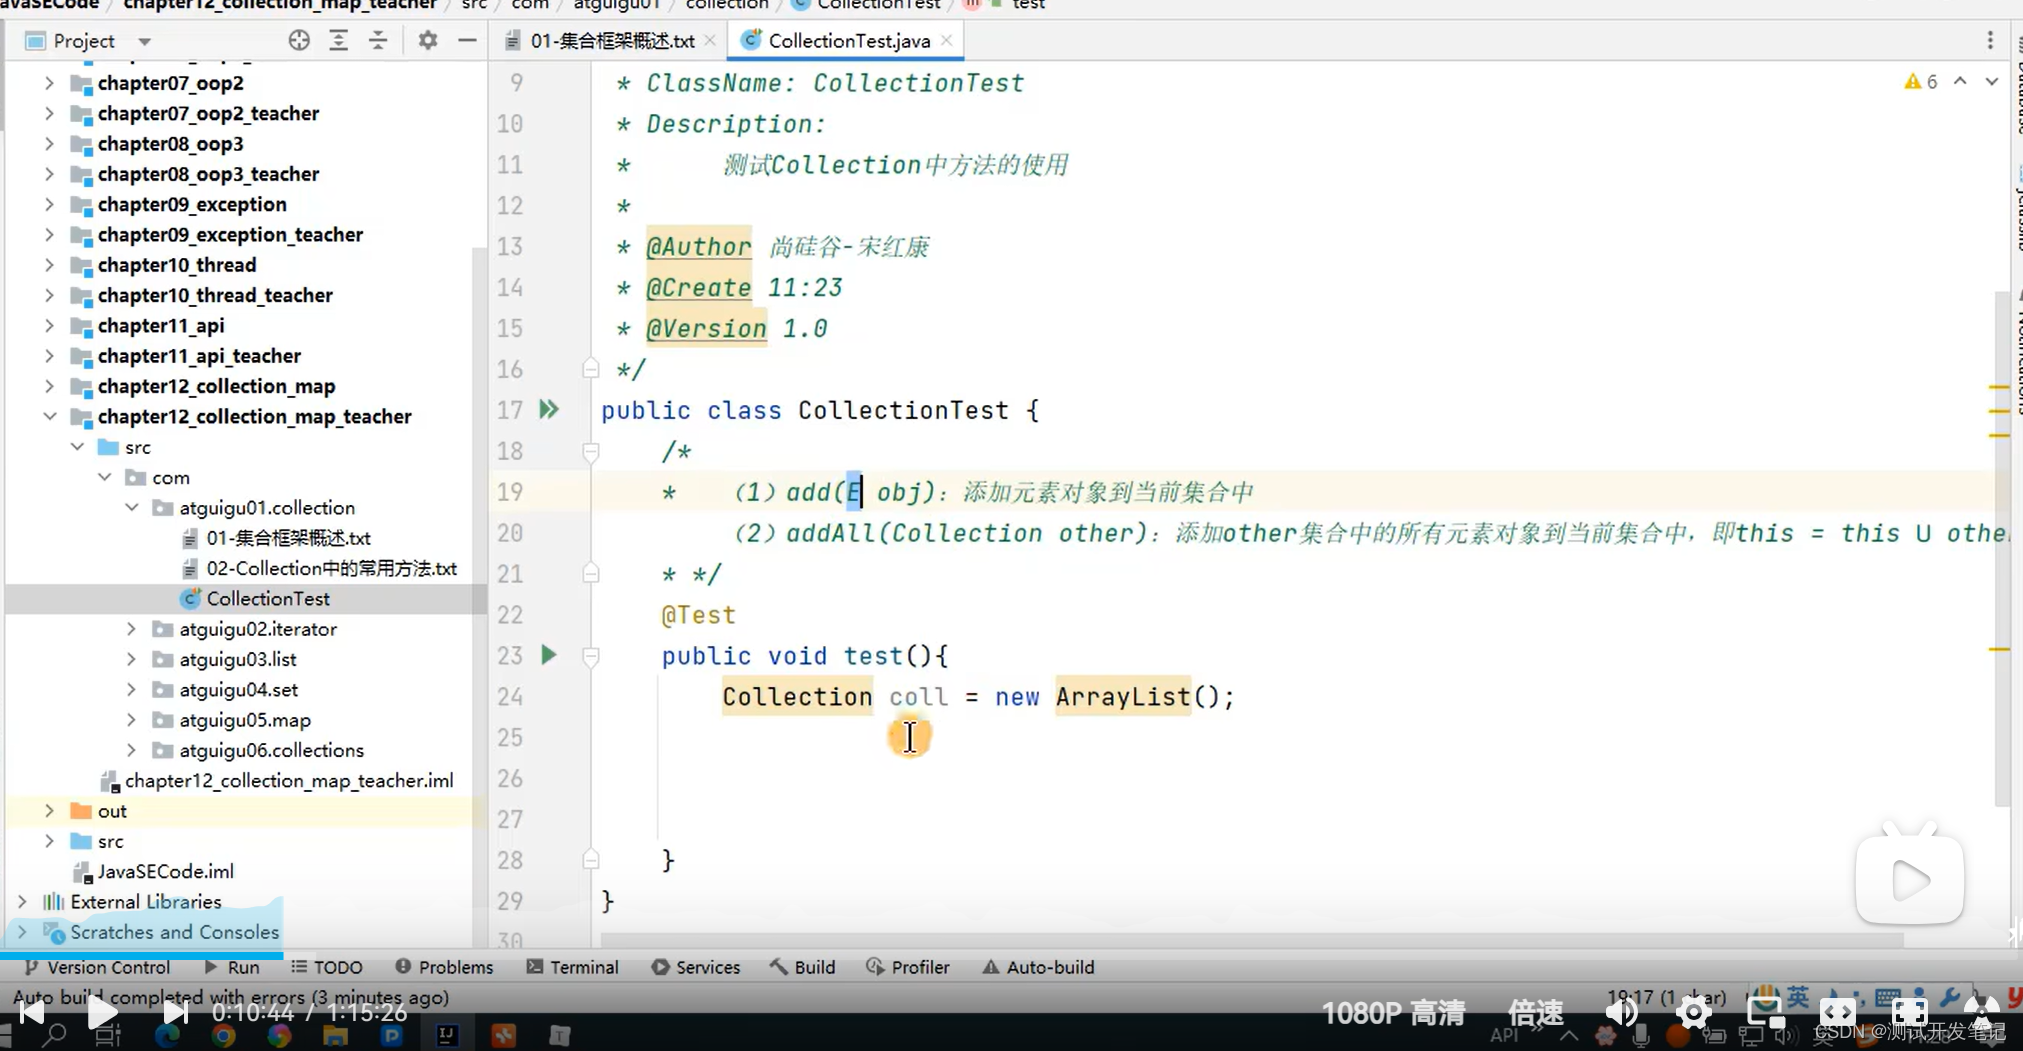Run test() method gutter icon
Image resolution: width=2023 pixels, height=1051 pixels.
(x=549, y=655)
